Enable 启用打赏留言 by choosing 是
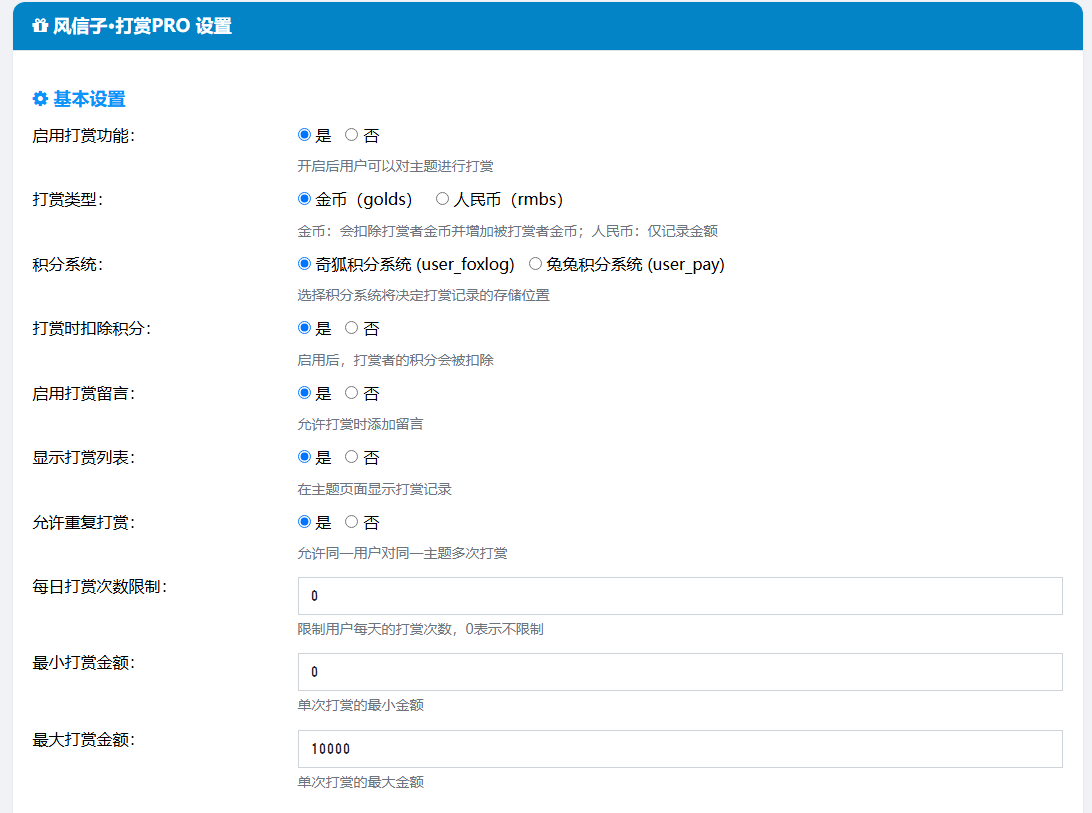 pos(305,393)
